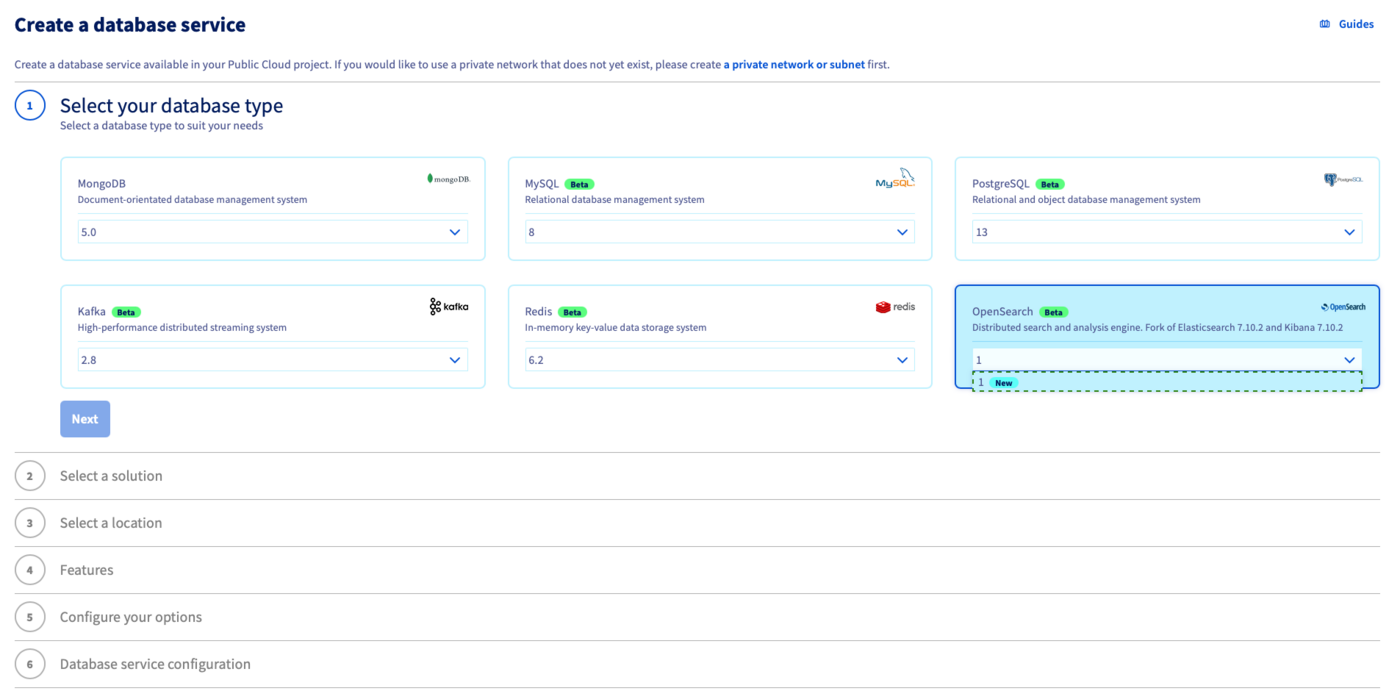Open the MySQL version dropdown
The image size is (1400, 691).
(x=718, y=231)
